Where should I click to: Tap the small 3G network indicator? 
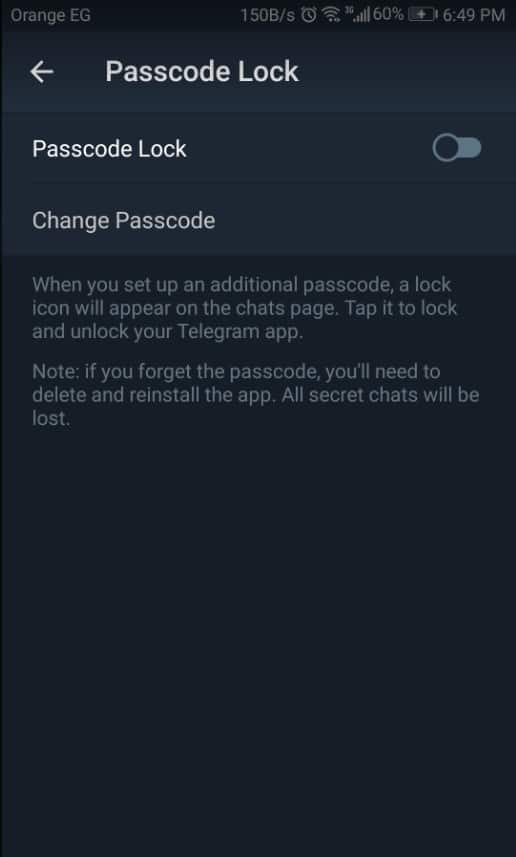point(348,11)
